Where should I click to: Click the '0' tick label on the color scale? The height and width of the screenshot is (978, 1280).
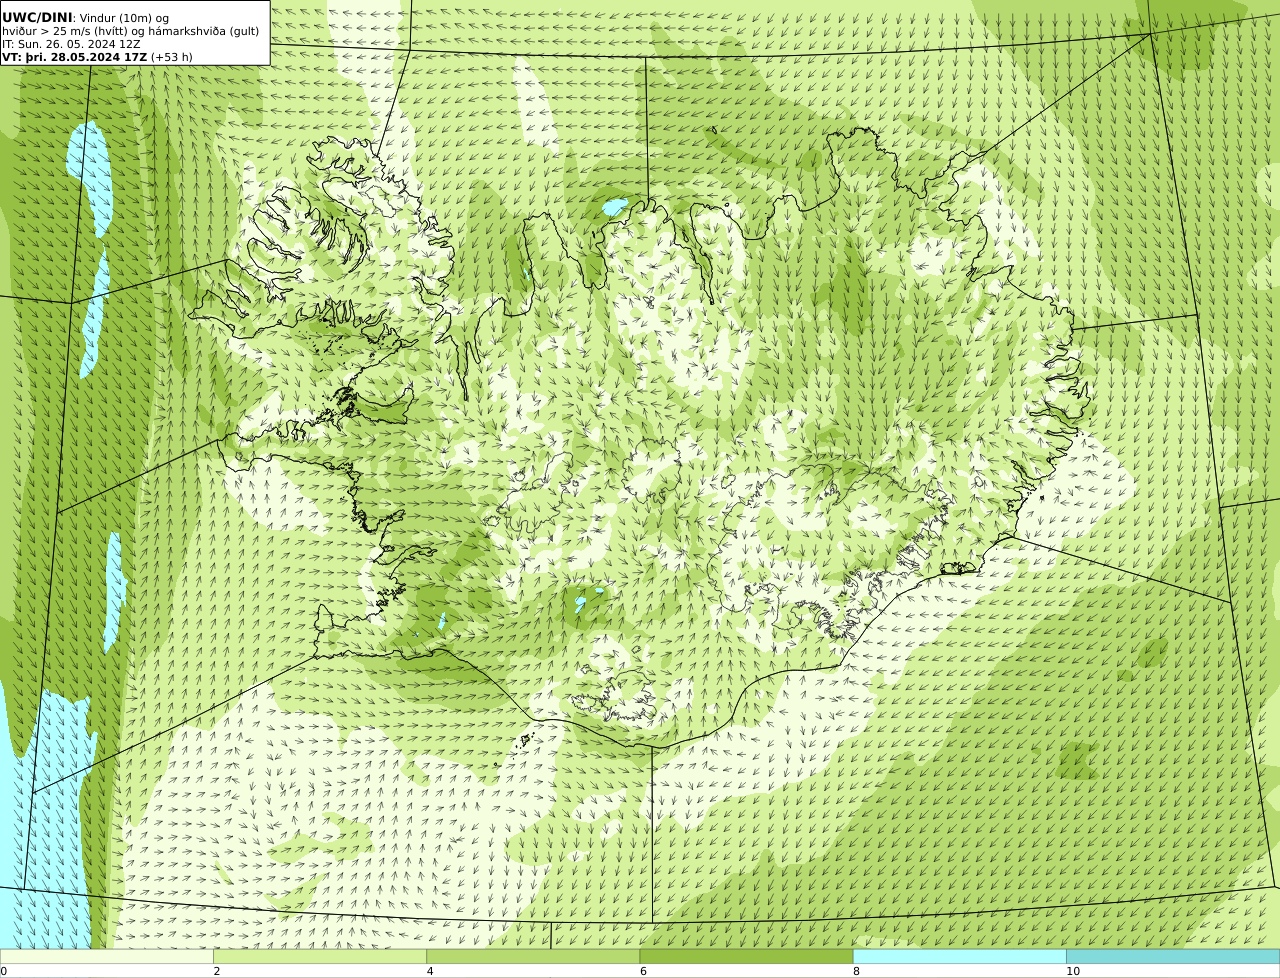click(x=3, y=971)
